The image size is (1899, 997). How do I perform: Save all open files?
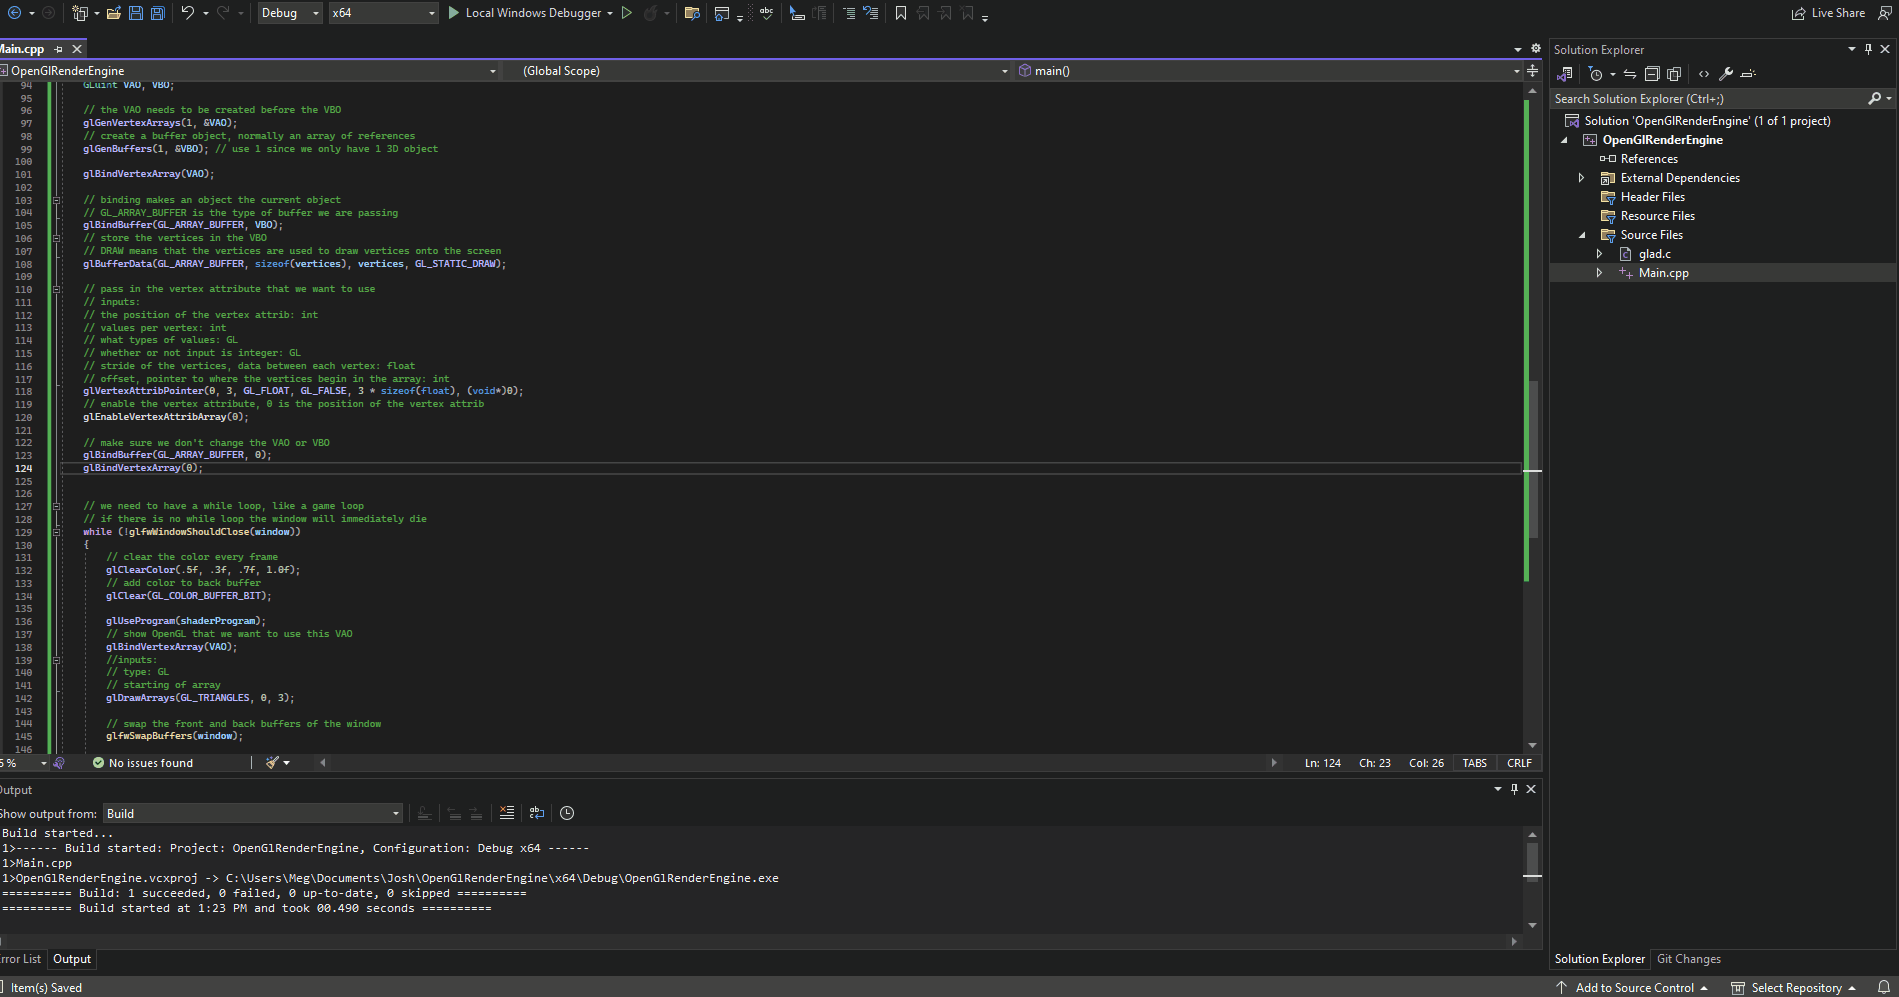(157, 13)
